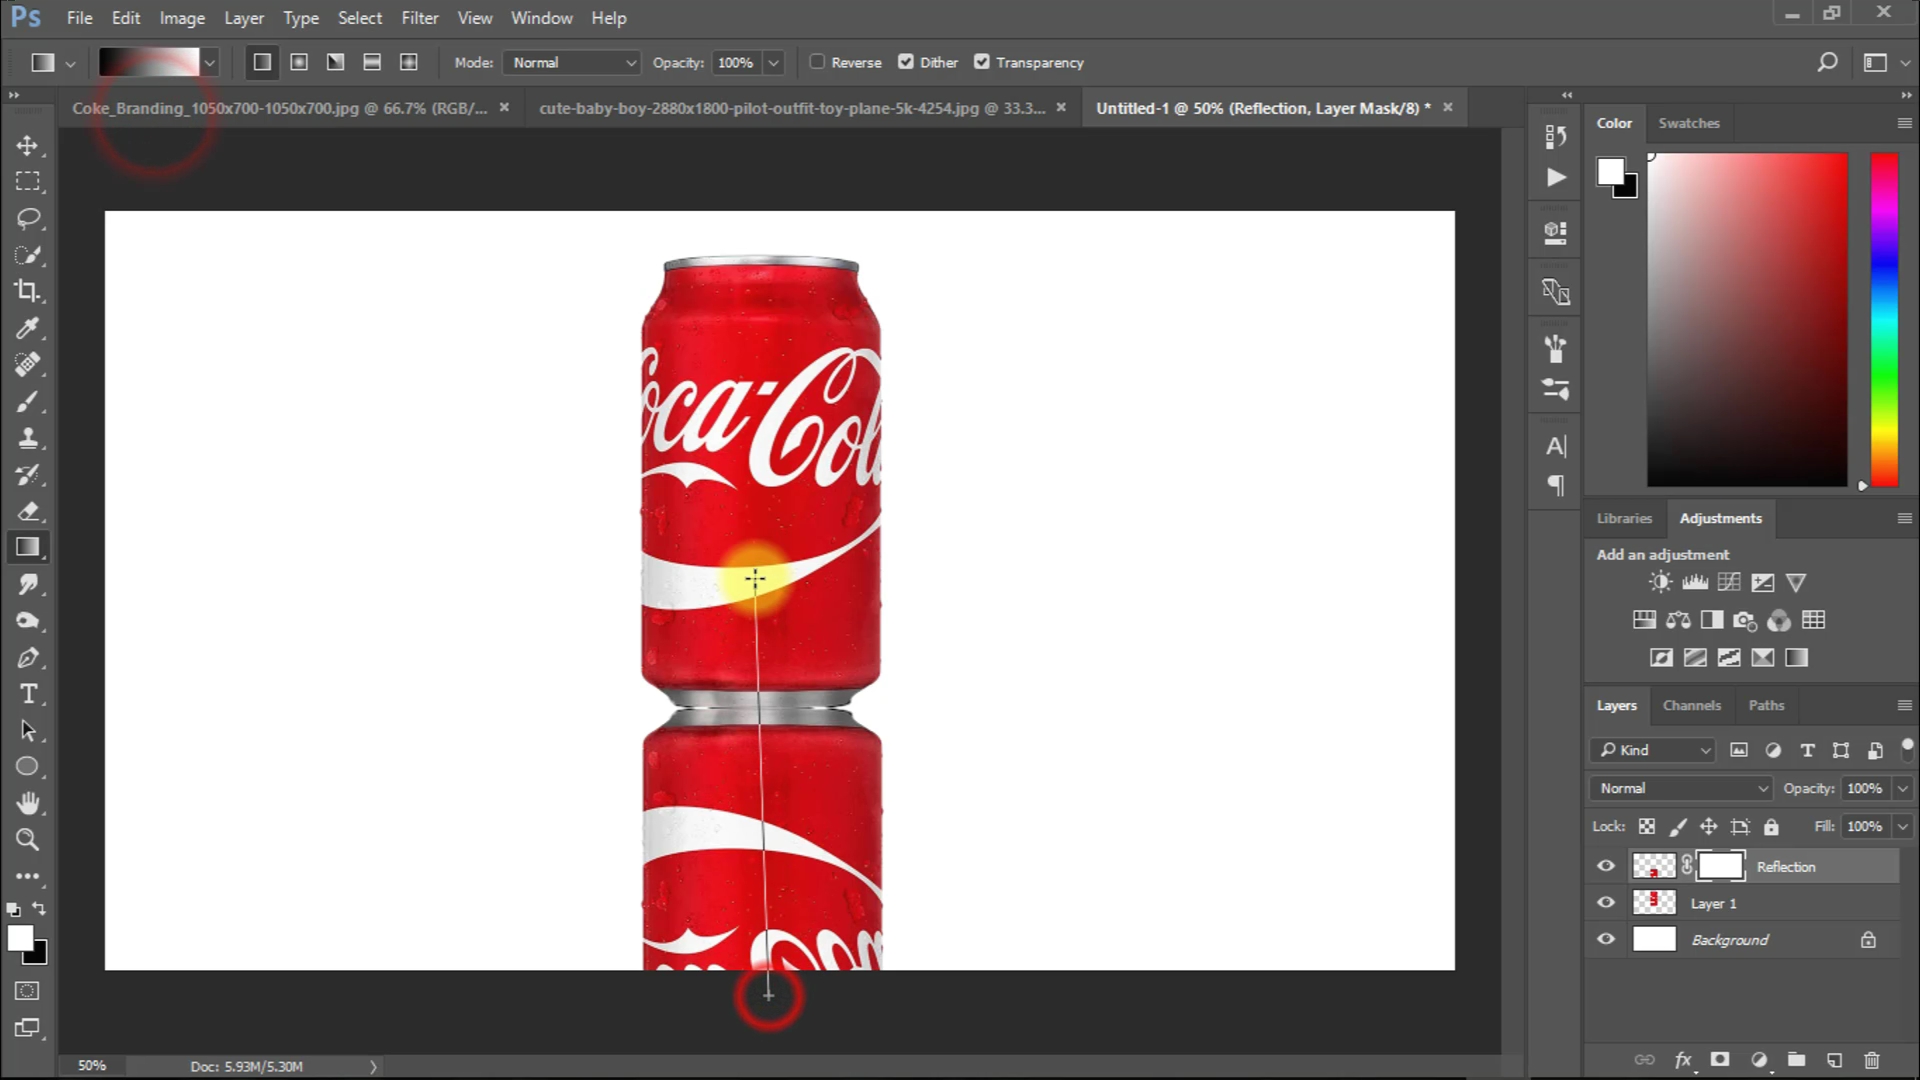The image size is (1920, 1080).
Task: Open the Filter menu
Action: pos(419,18)
